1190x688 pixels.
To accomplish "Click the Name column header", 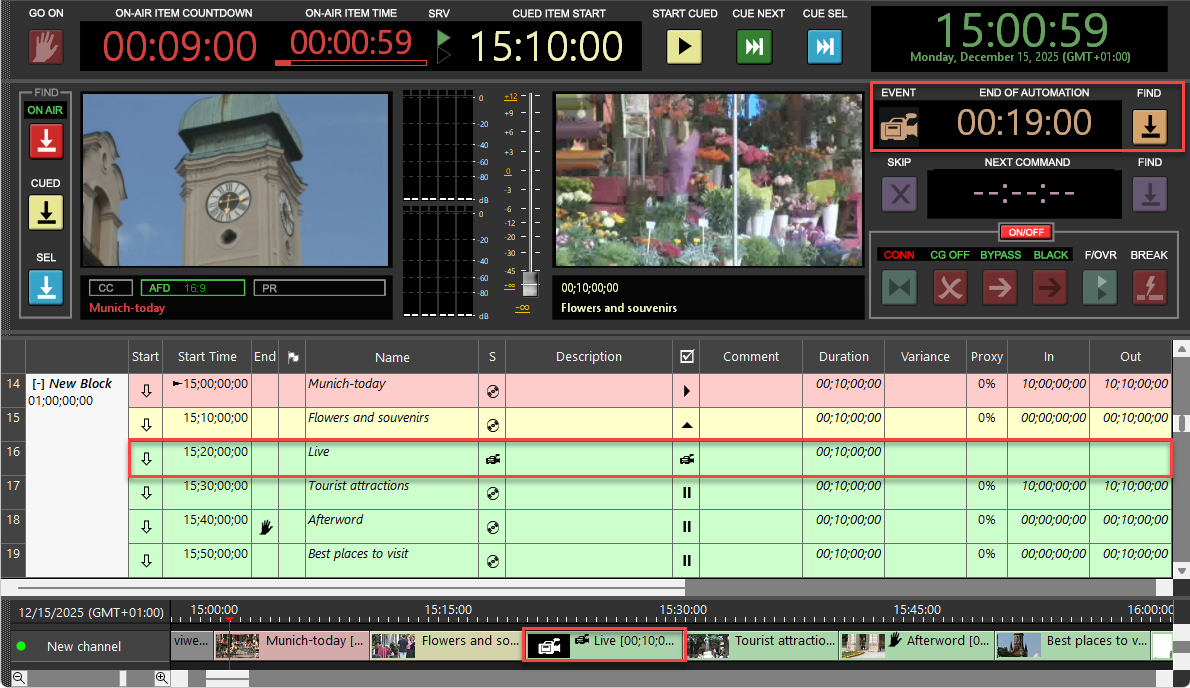I will click(392, 357).
